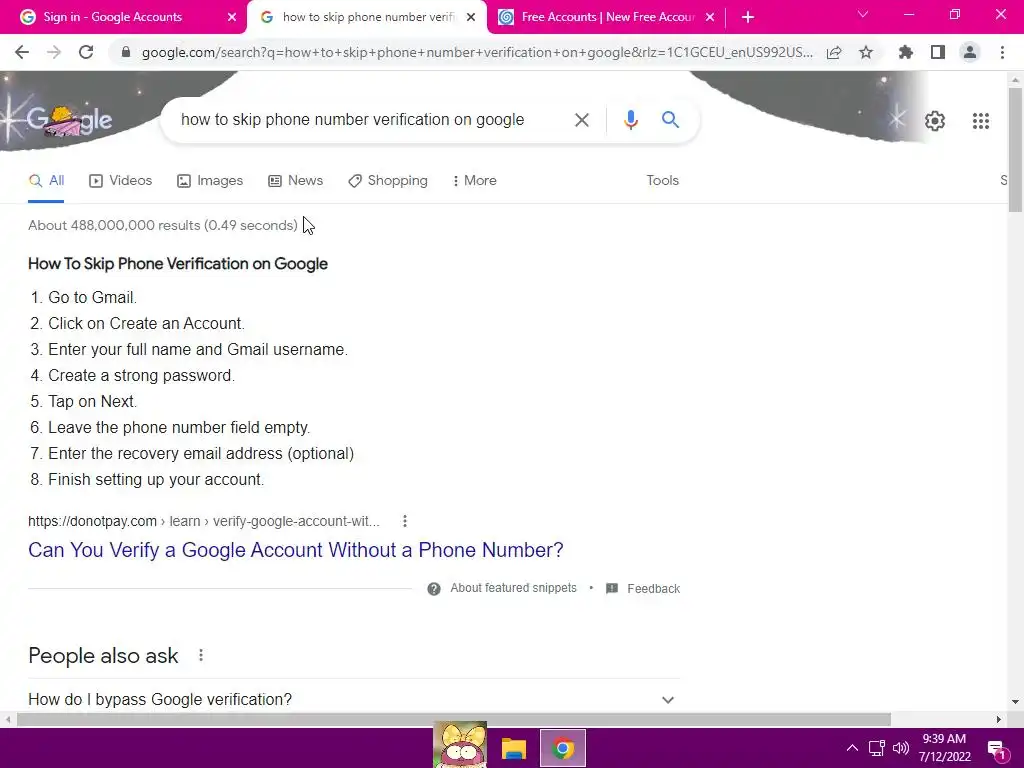The image size is (1024, 768).
Task: Click step Leave the phone number field empty
Action: click(x=179, y=428)
